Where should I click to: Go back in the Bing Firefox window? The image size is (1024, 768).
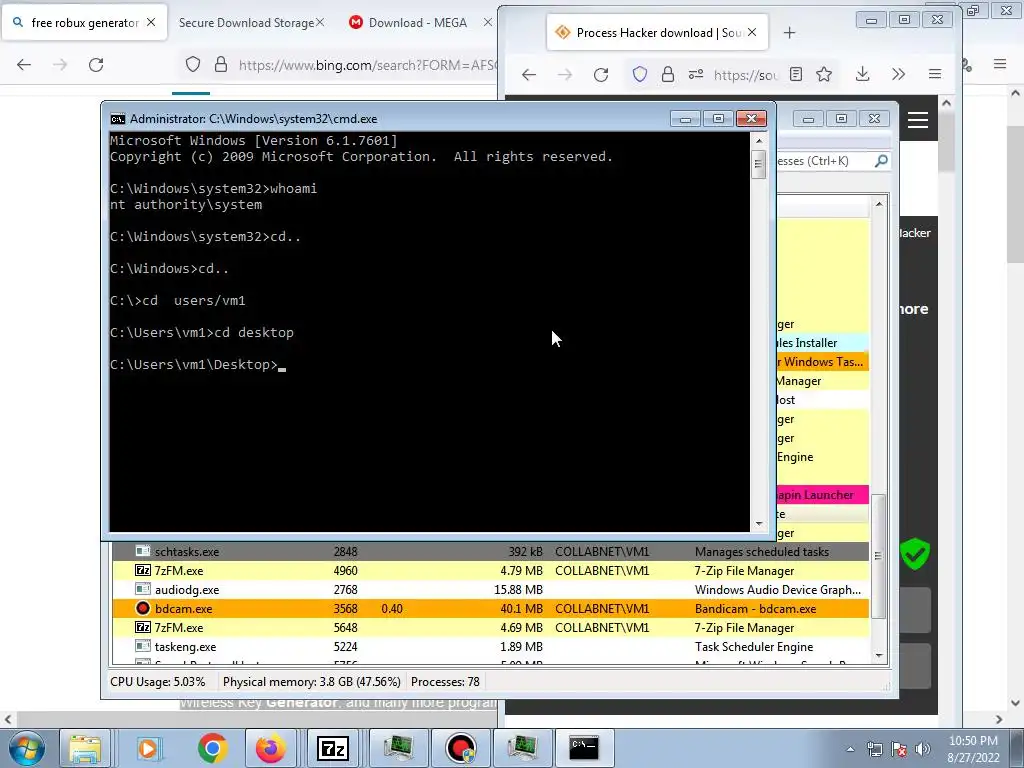24,65
